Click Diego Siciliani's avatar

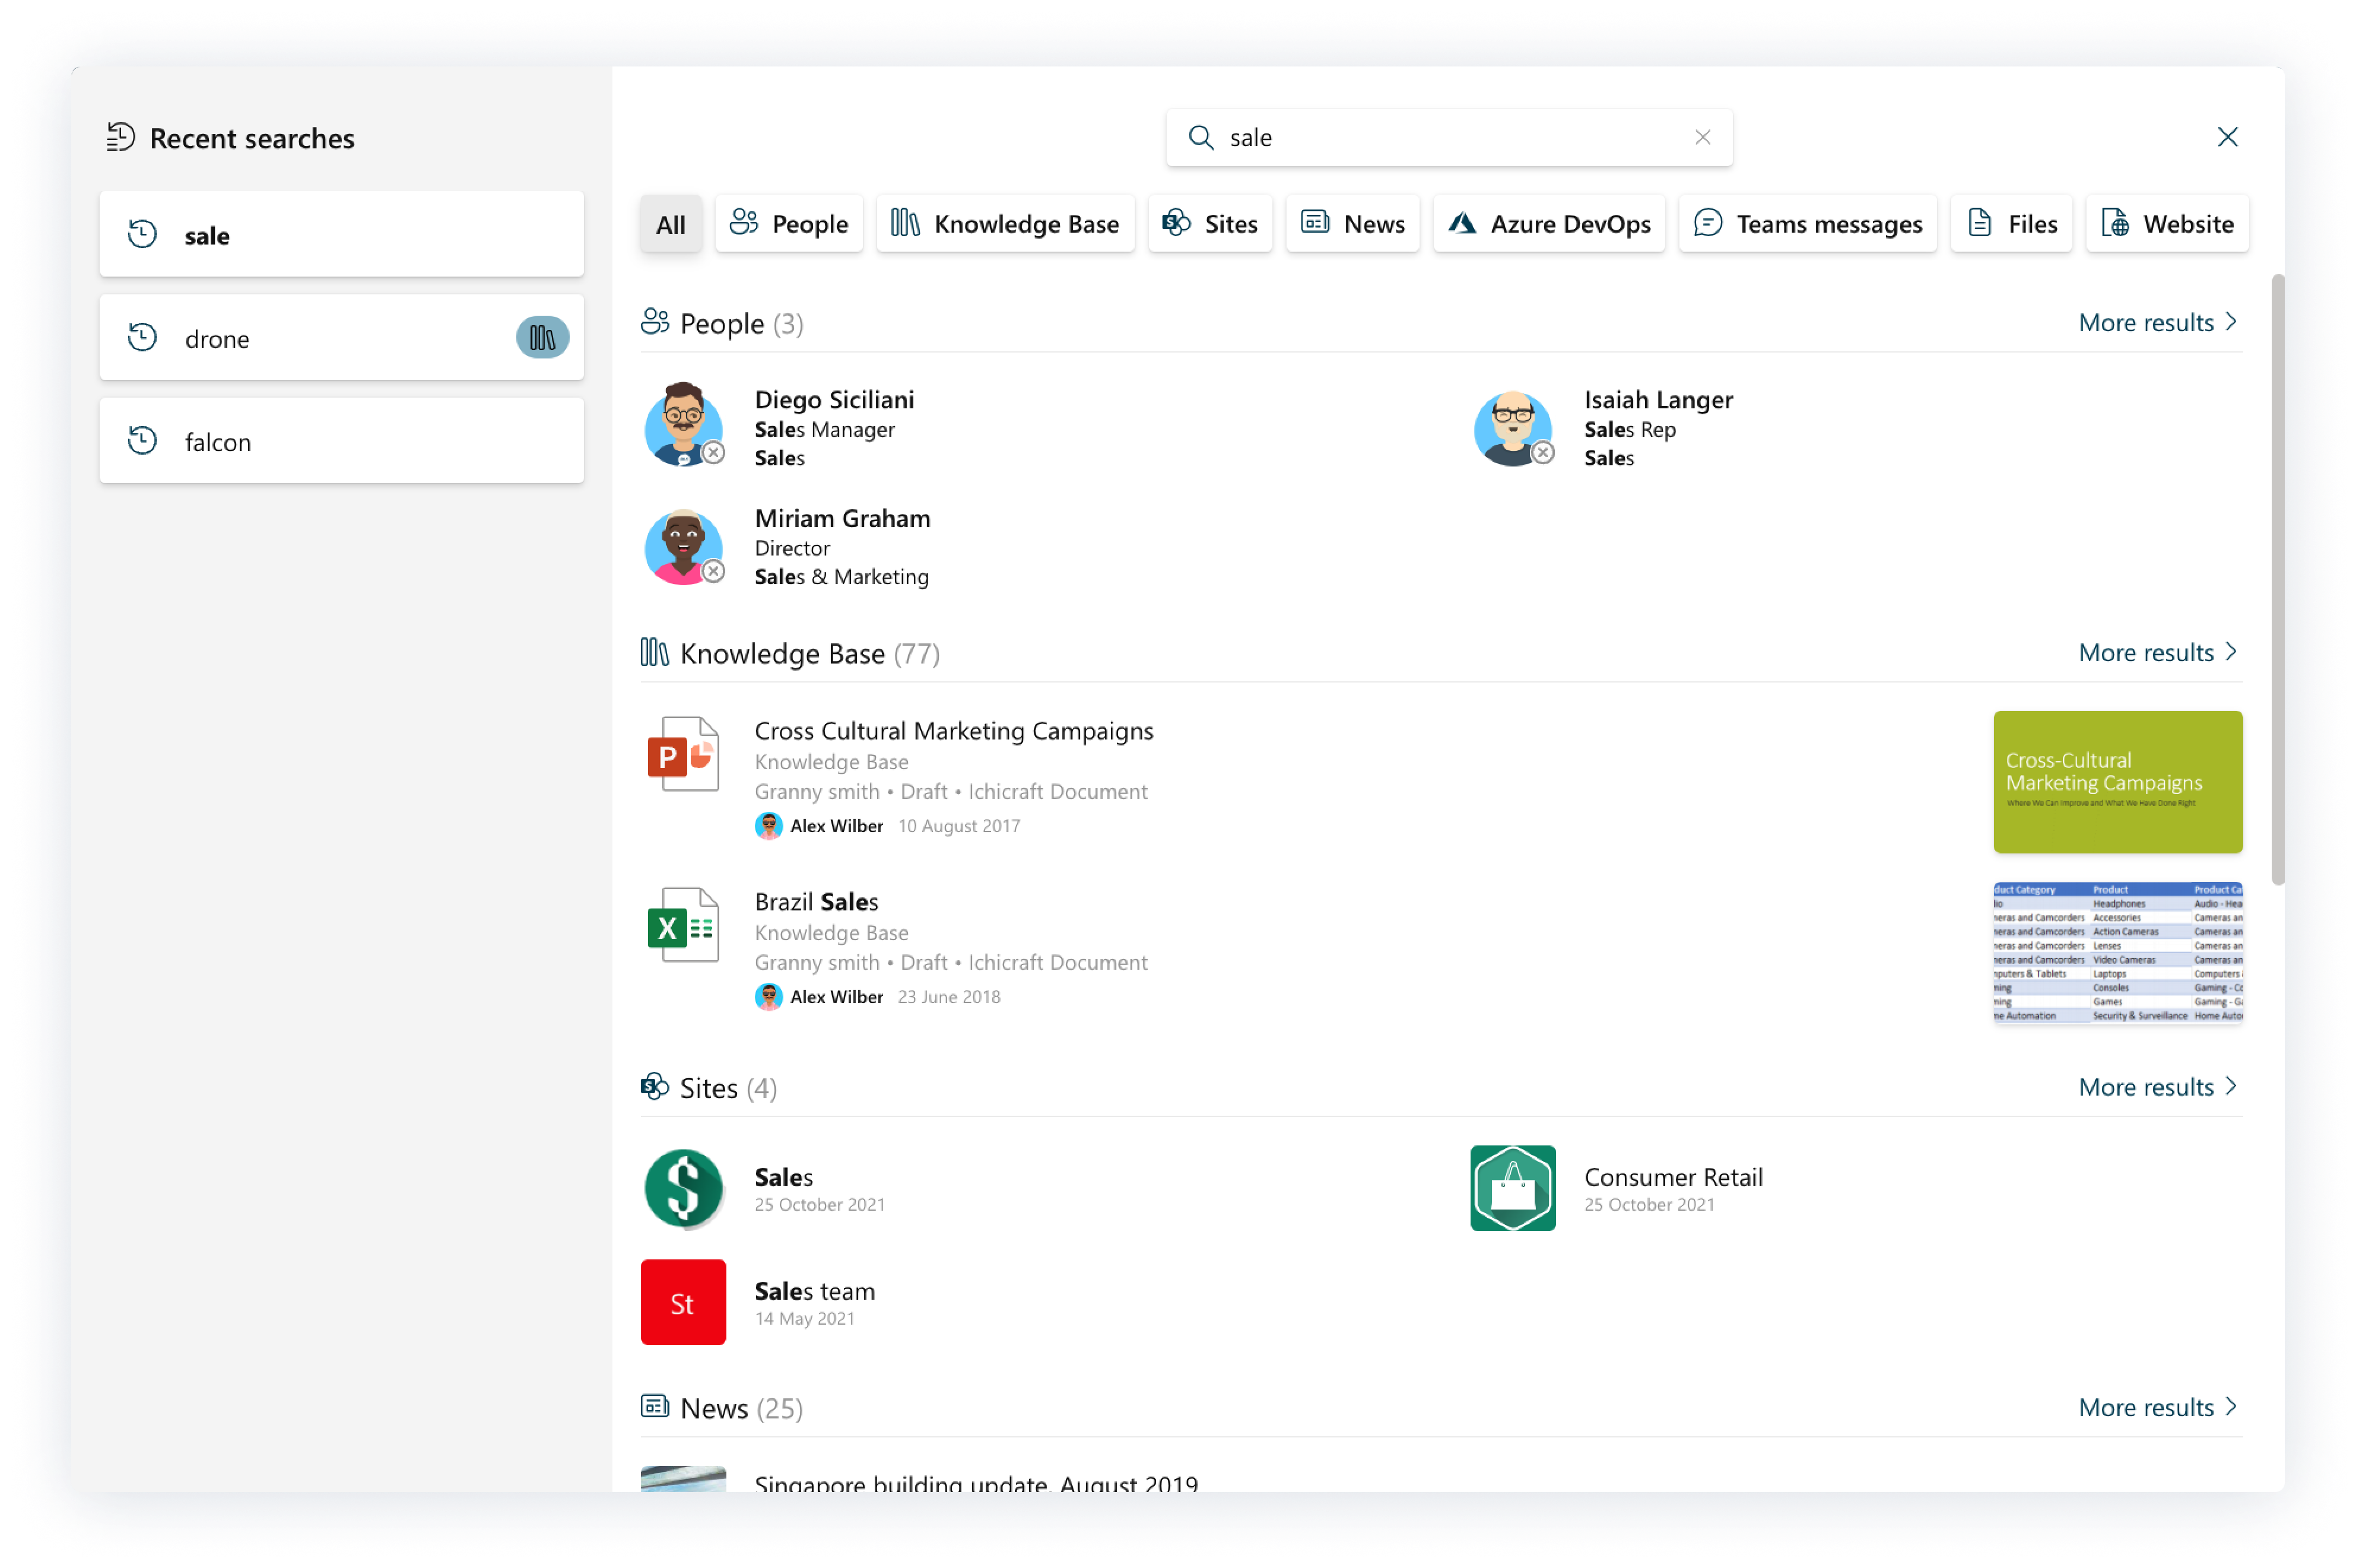683,425
